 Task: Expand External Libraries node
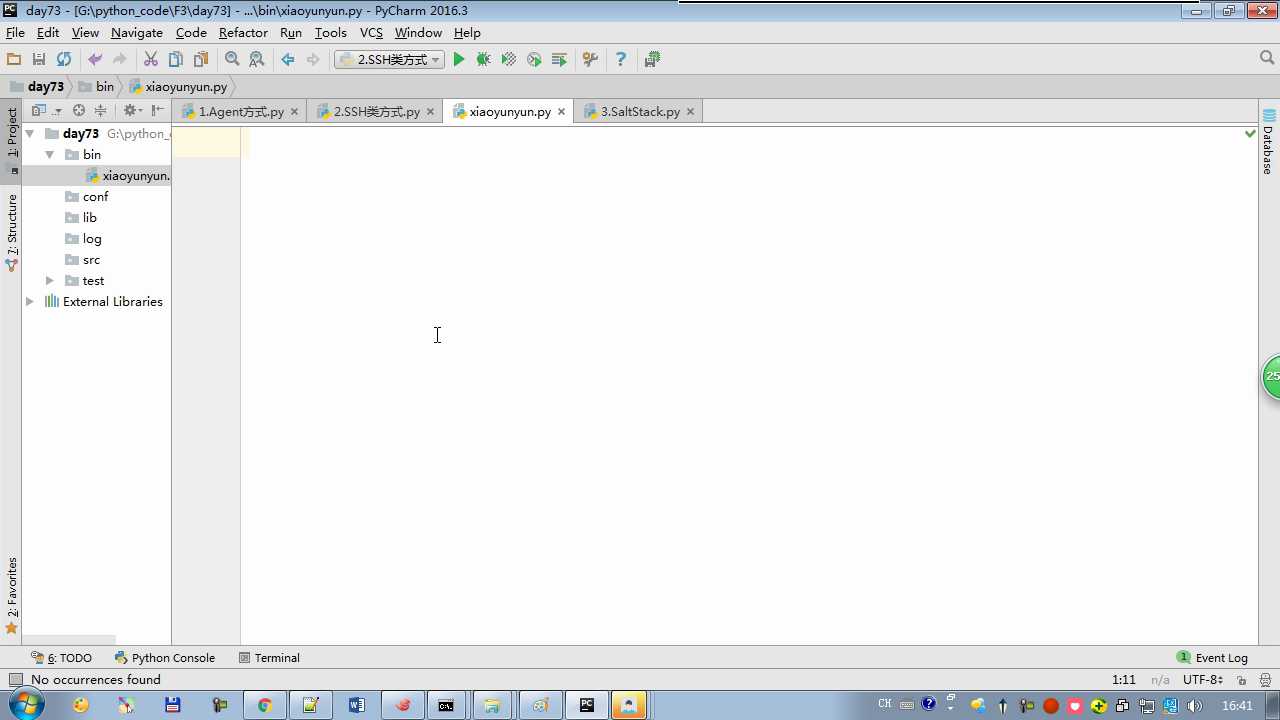coord(30,302)
